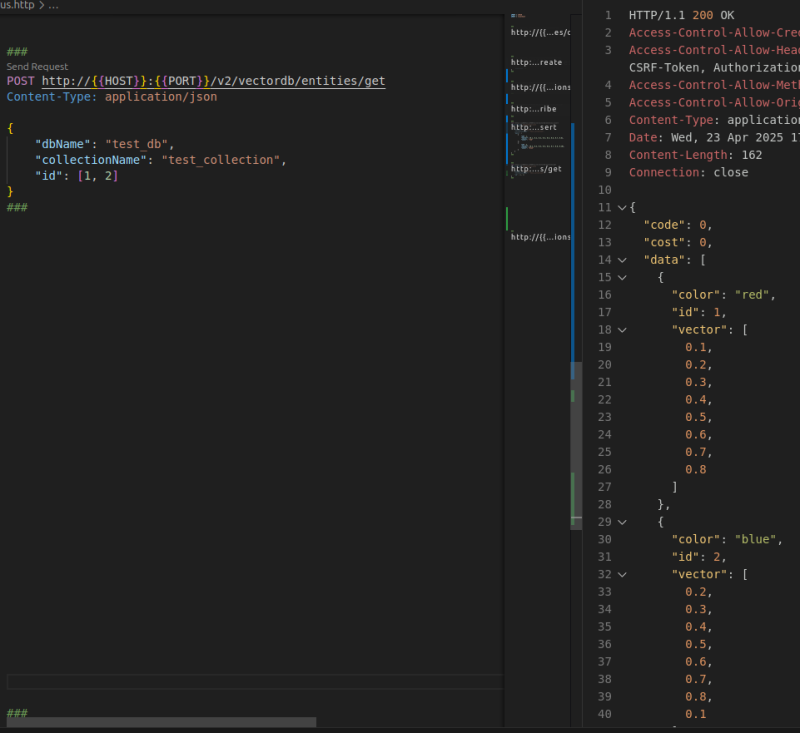Collapse the "data" array fold chevron
The image size is (800, 733).
point(622,260)
